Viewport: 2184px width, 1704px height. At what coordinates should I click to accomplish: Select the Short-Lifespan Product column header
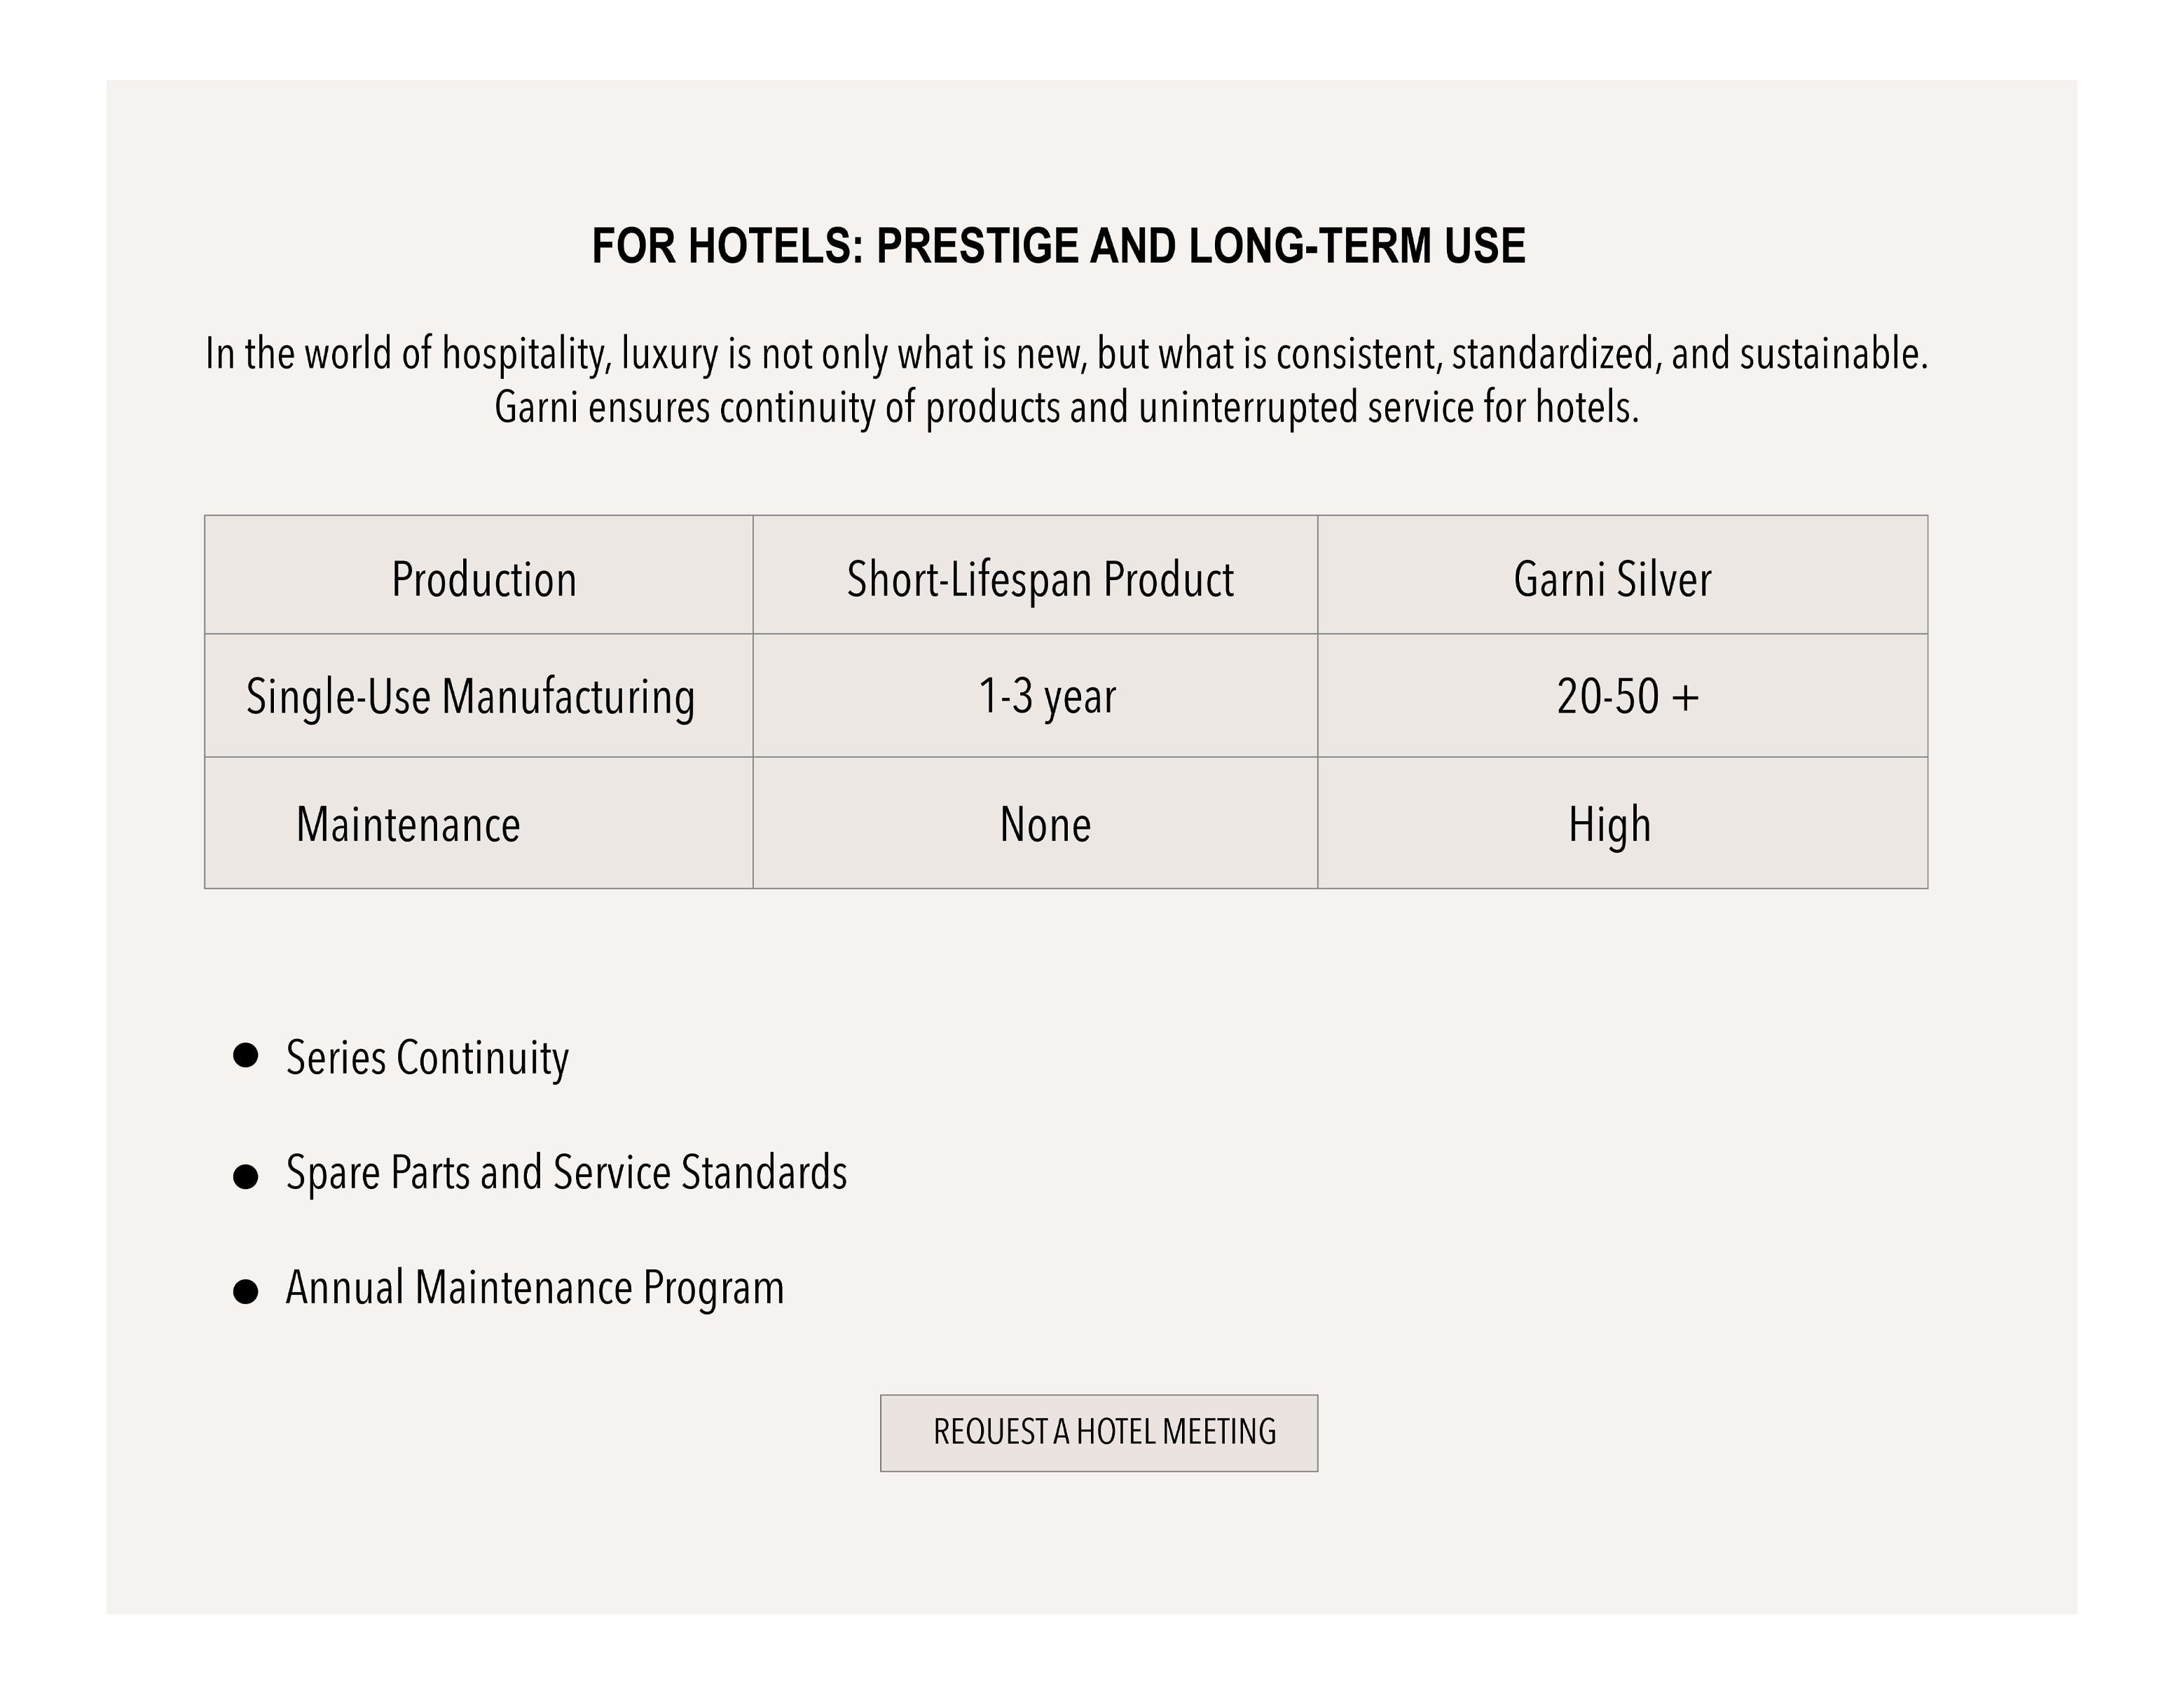[1039, 579]
